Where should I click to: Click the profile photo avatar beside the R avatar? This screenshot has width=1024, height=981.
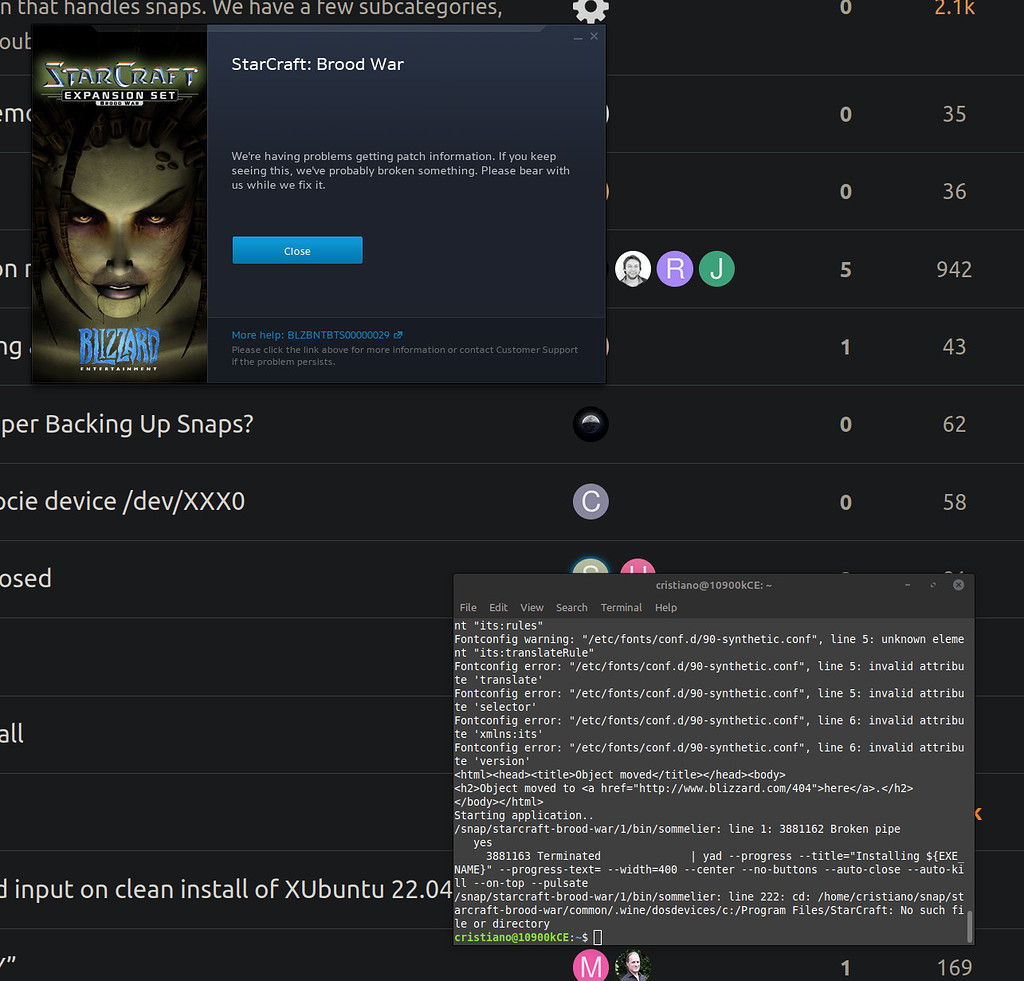pos(632,269)
